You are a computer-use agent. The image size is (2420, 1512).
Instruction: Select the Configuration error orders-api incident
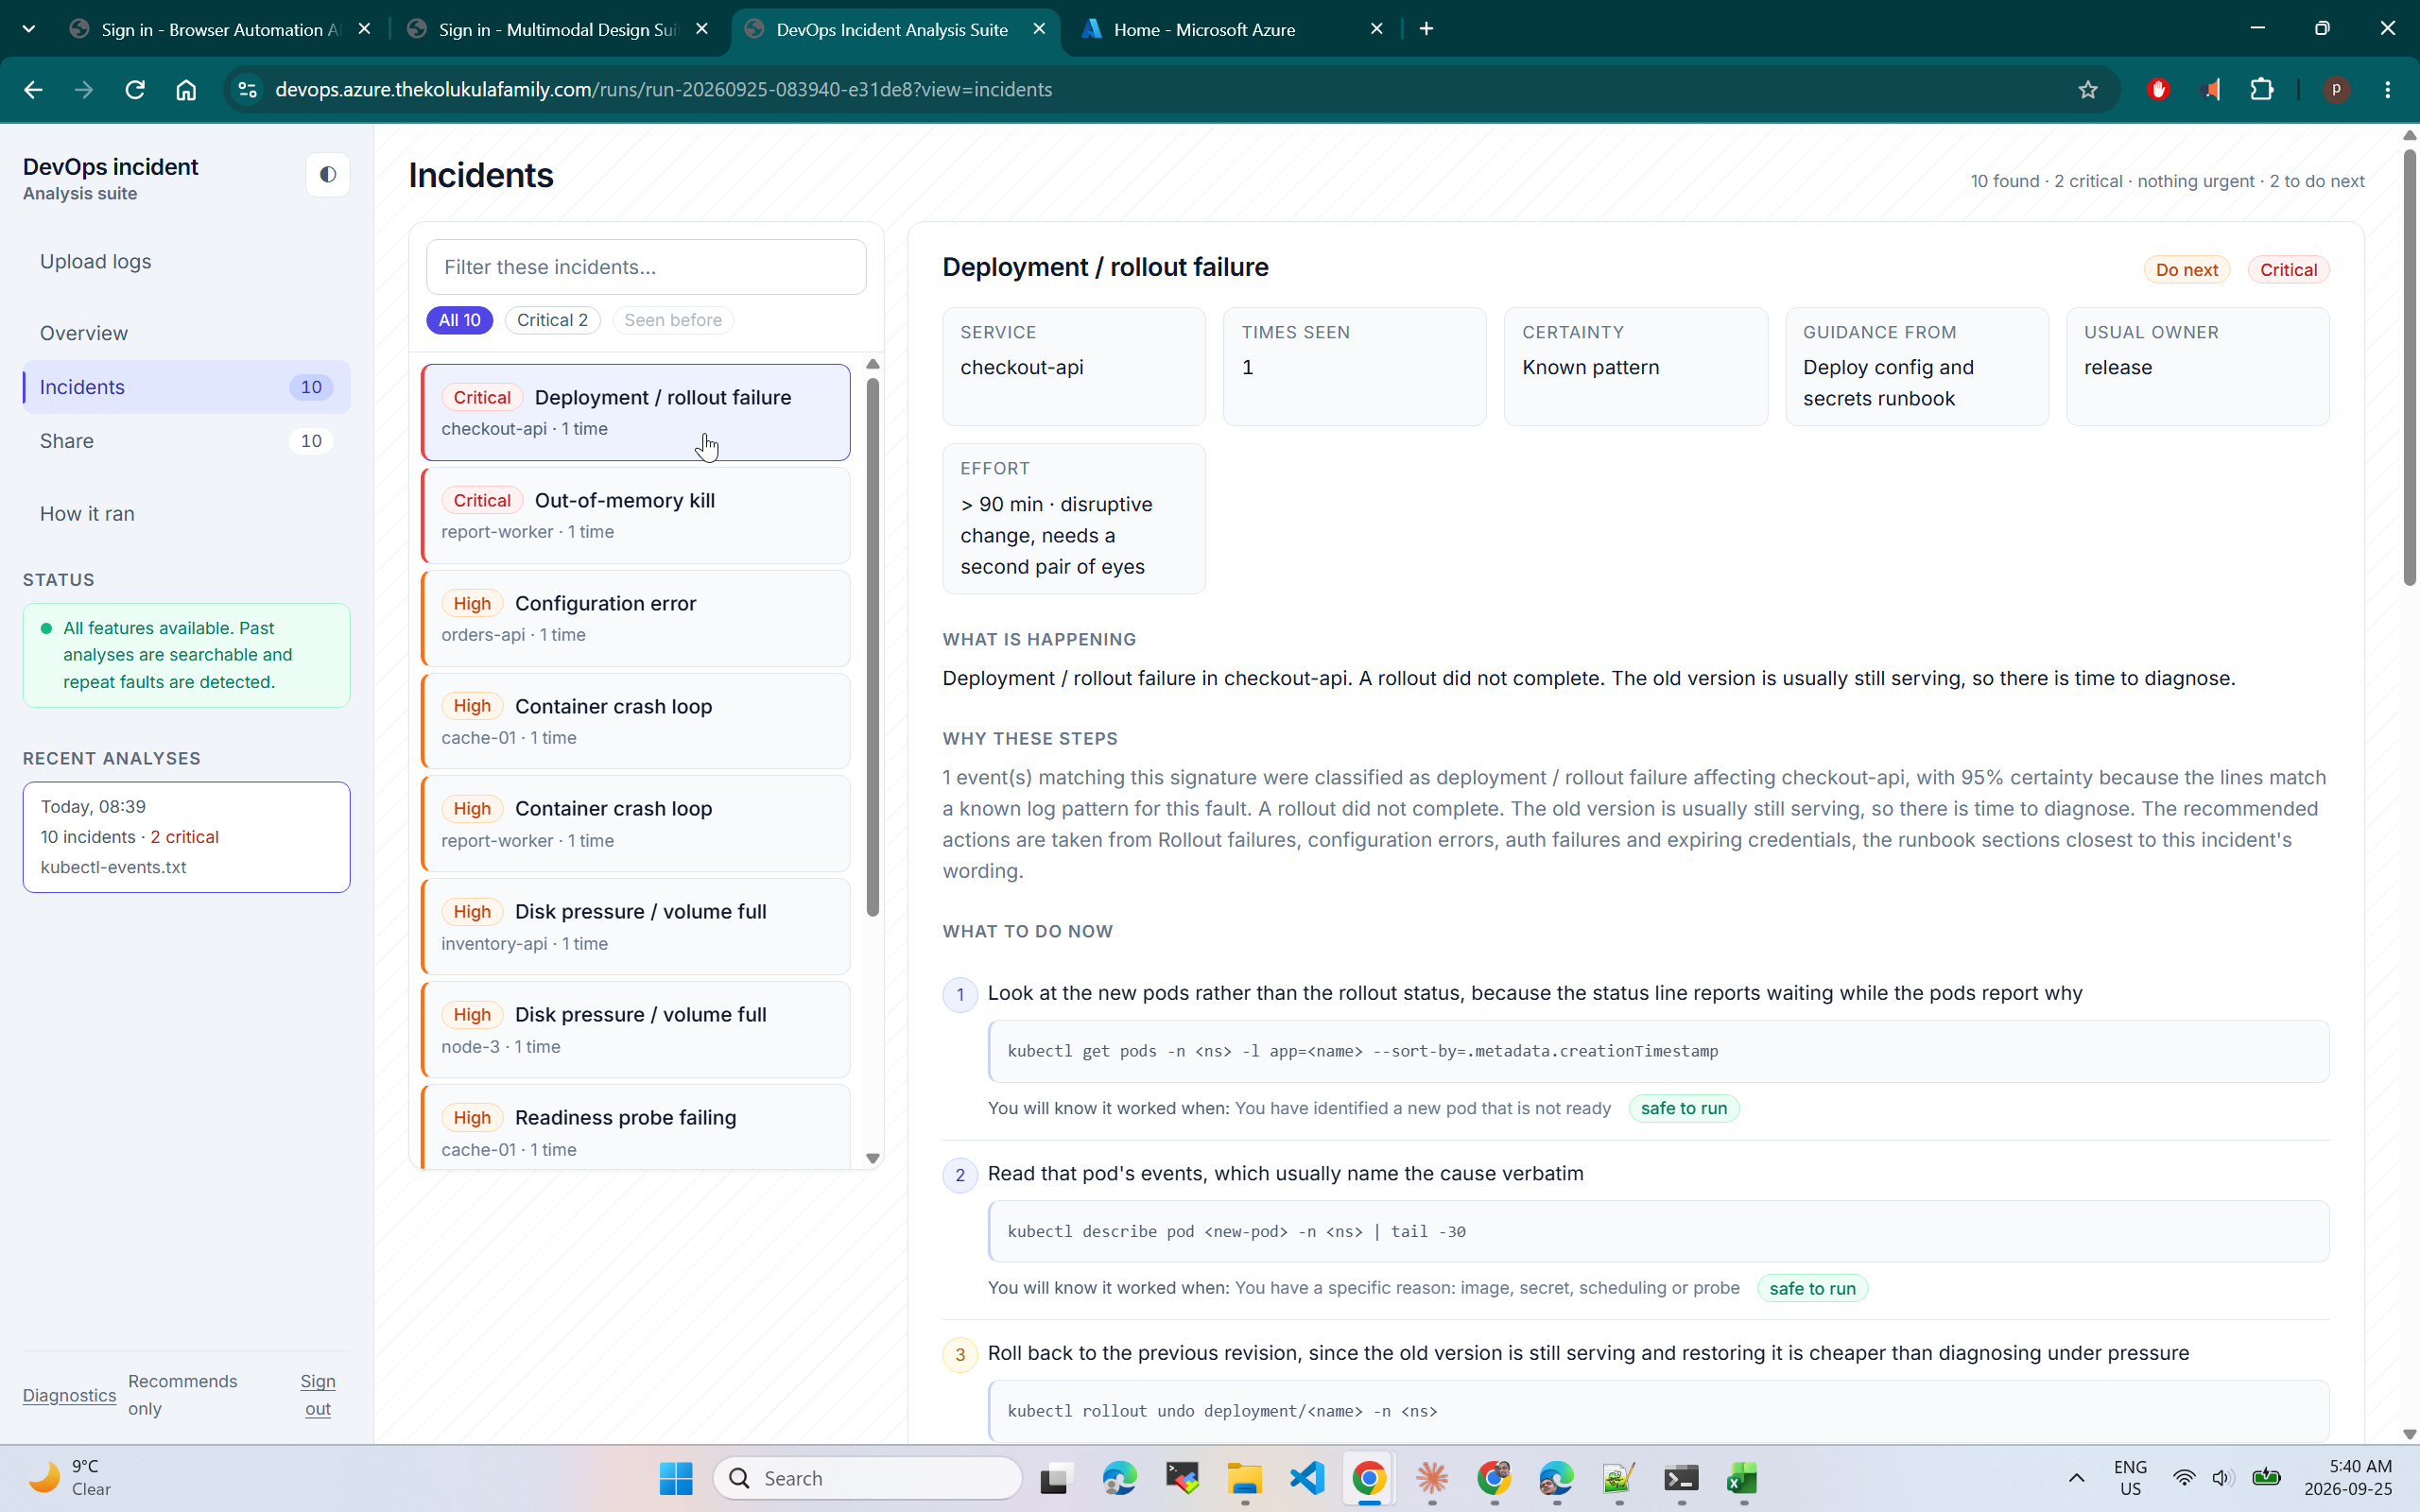pyautogui.click(x=636, y=619)
